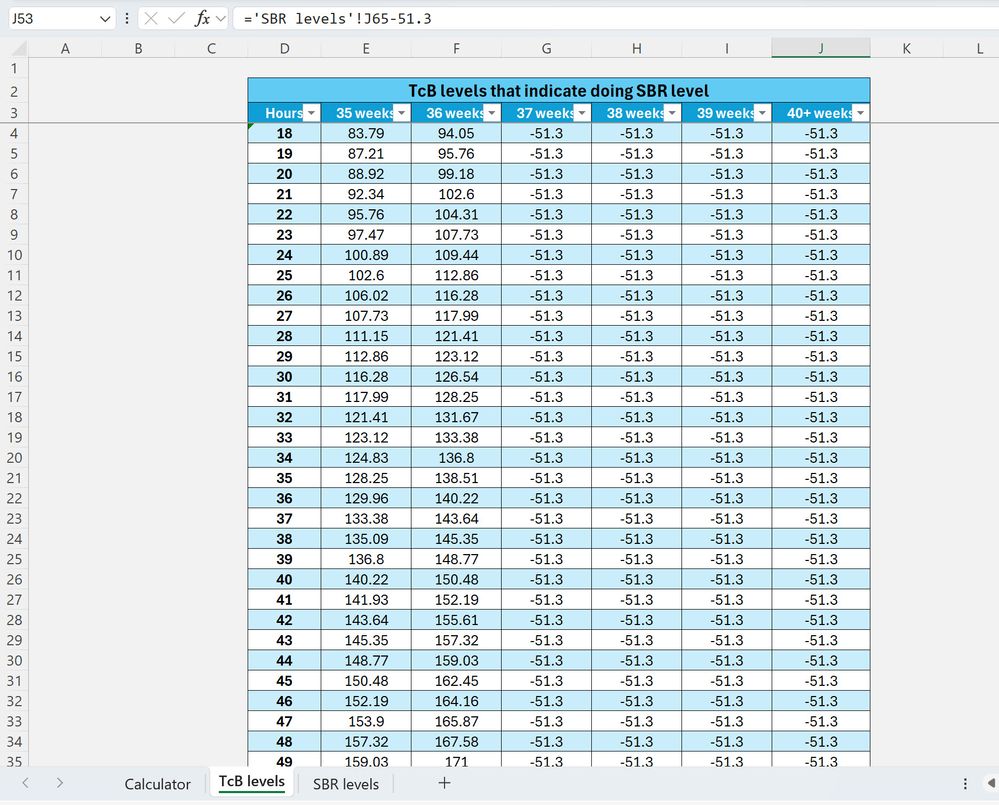The image size is (999, 805).
Task: Select row 34 header
Action: click(14, 742)
